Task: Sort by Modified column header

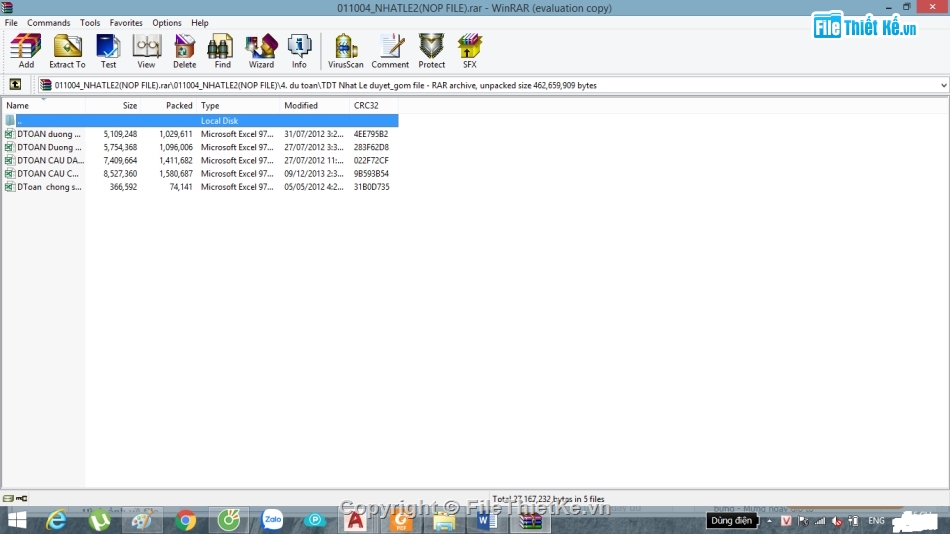Action: coord(315,105)
